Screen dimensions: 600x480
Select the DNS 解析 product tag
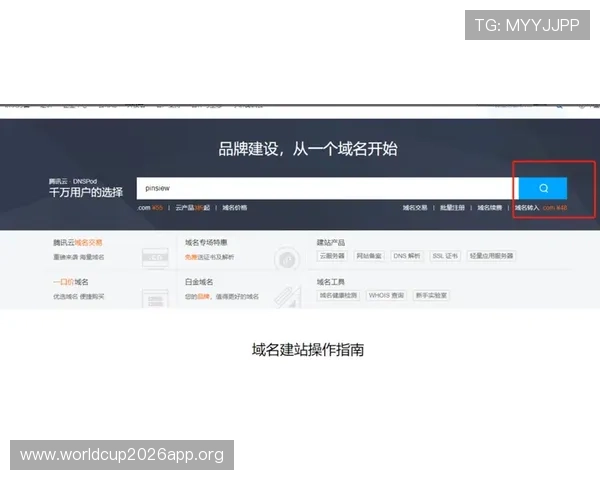point(406,256)
